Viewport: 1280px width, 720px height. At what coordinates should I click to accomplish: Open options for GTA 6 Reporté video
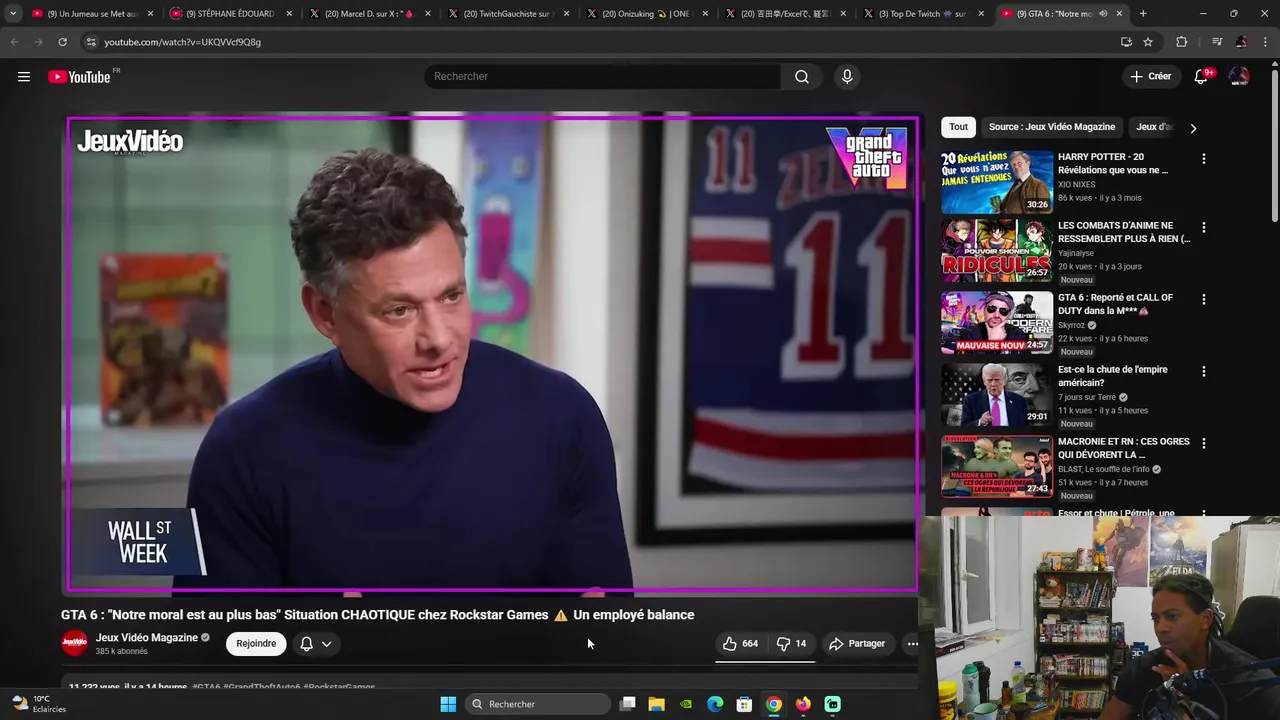(1203, 300)
